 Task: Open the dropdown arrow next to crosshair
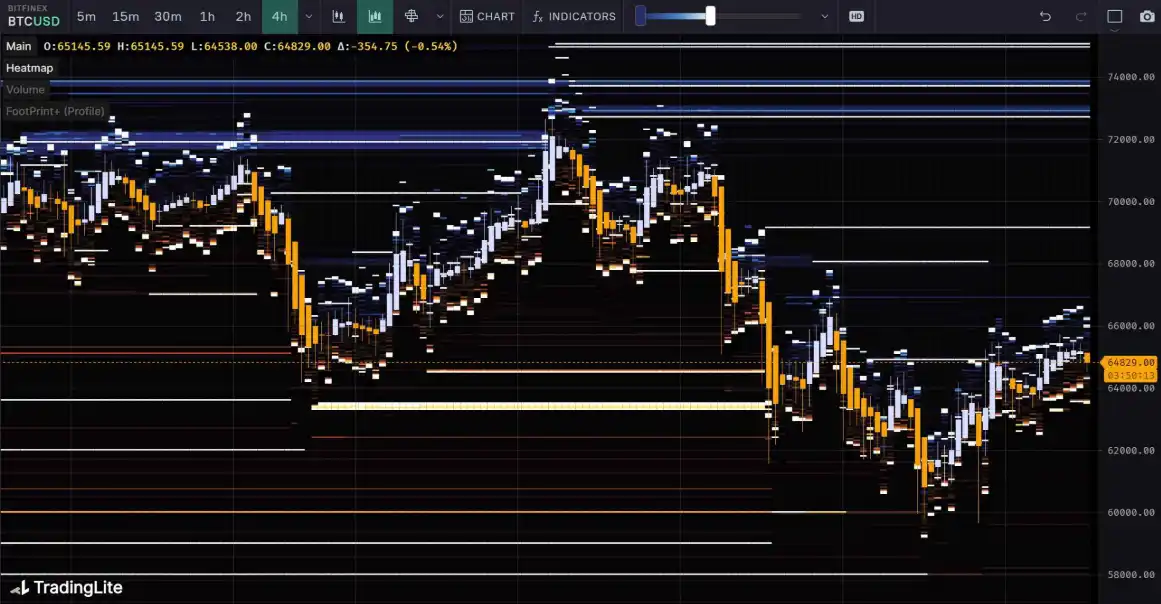(x=440, y=16)
